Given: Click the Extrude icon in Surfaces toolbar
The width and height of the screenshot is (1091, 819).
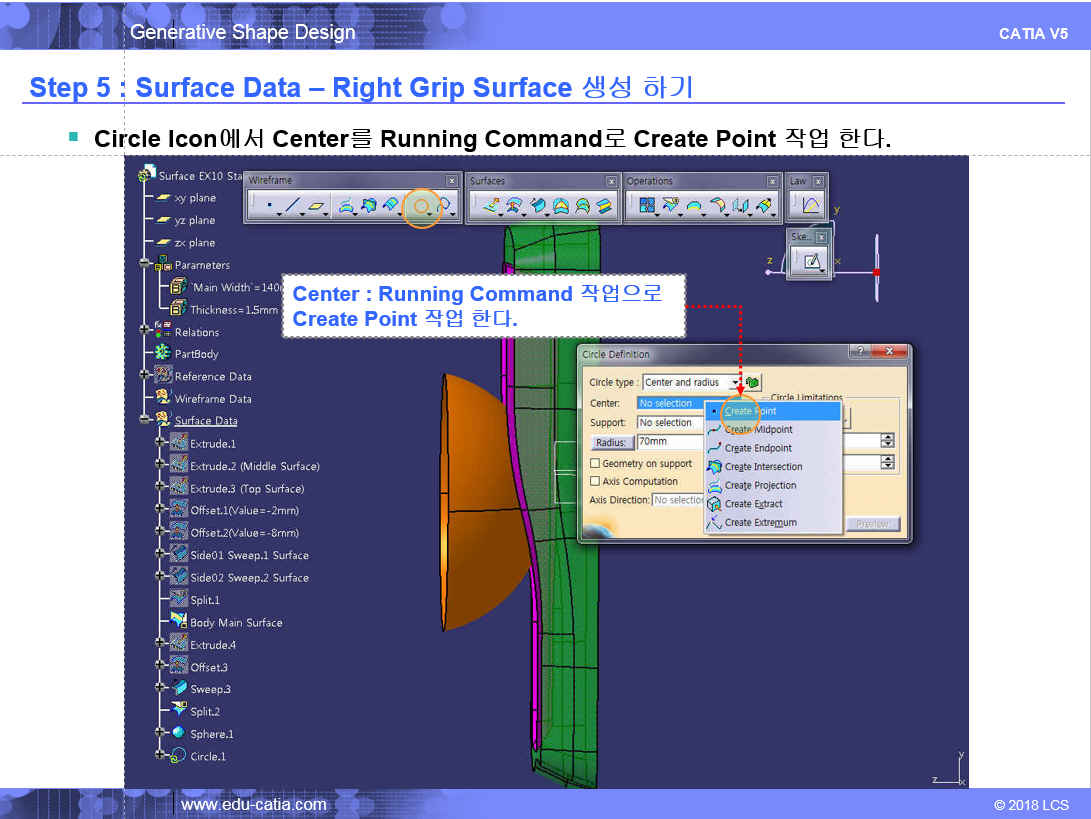Looking at the screenshot, I should click(x=490, y=207).
